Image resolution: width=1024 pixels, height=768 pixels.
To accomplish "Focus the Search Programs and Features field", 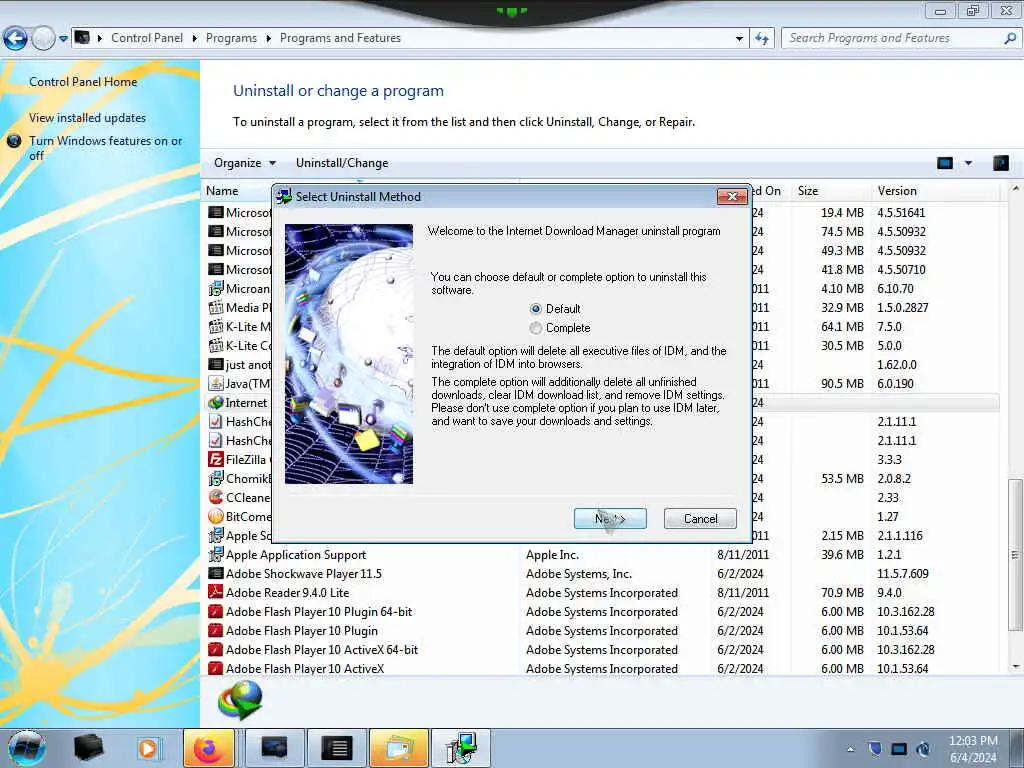I will tap(891, 39).
